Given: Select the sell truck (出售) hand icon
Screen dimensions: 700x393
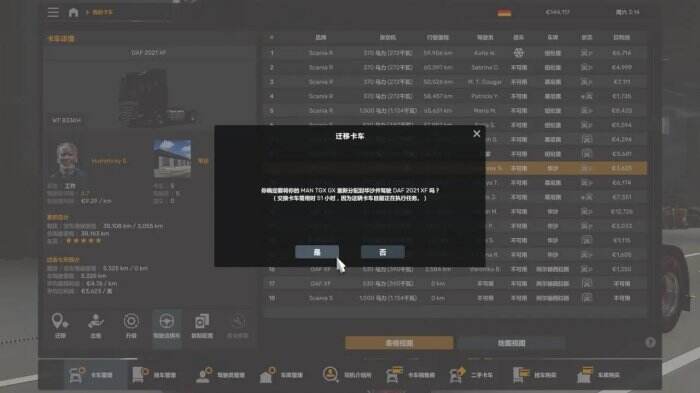Looking at the screenshot, I should click(96, 326).
